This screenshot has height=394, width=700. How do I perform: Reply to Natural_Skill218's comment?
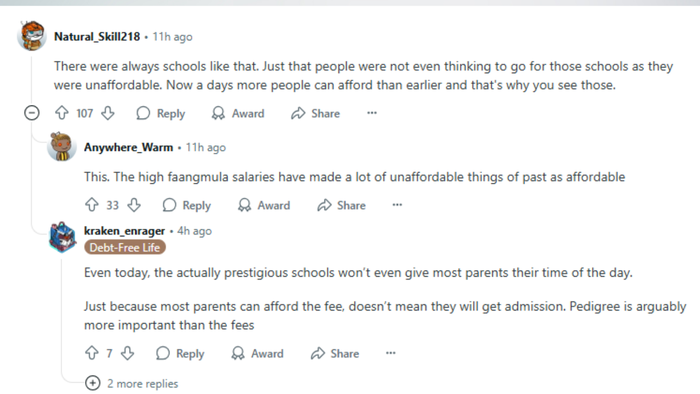point(161,113)
